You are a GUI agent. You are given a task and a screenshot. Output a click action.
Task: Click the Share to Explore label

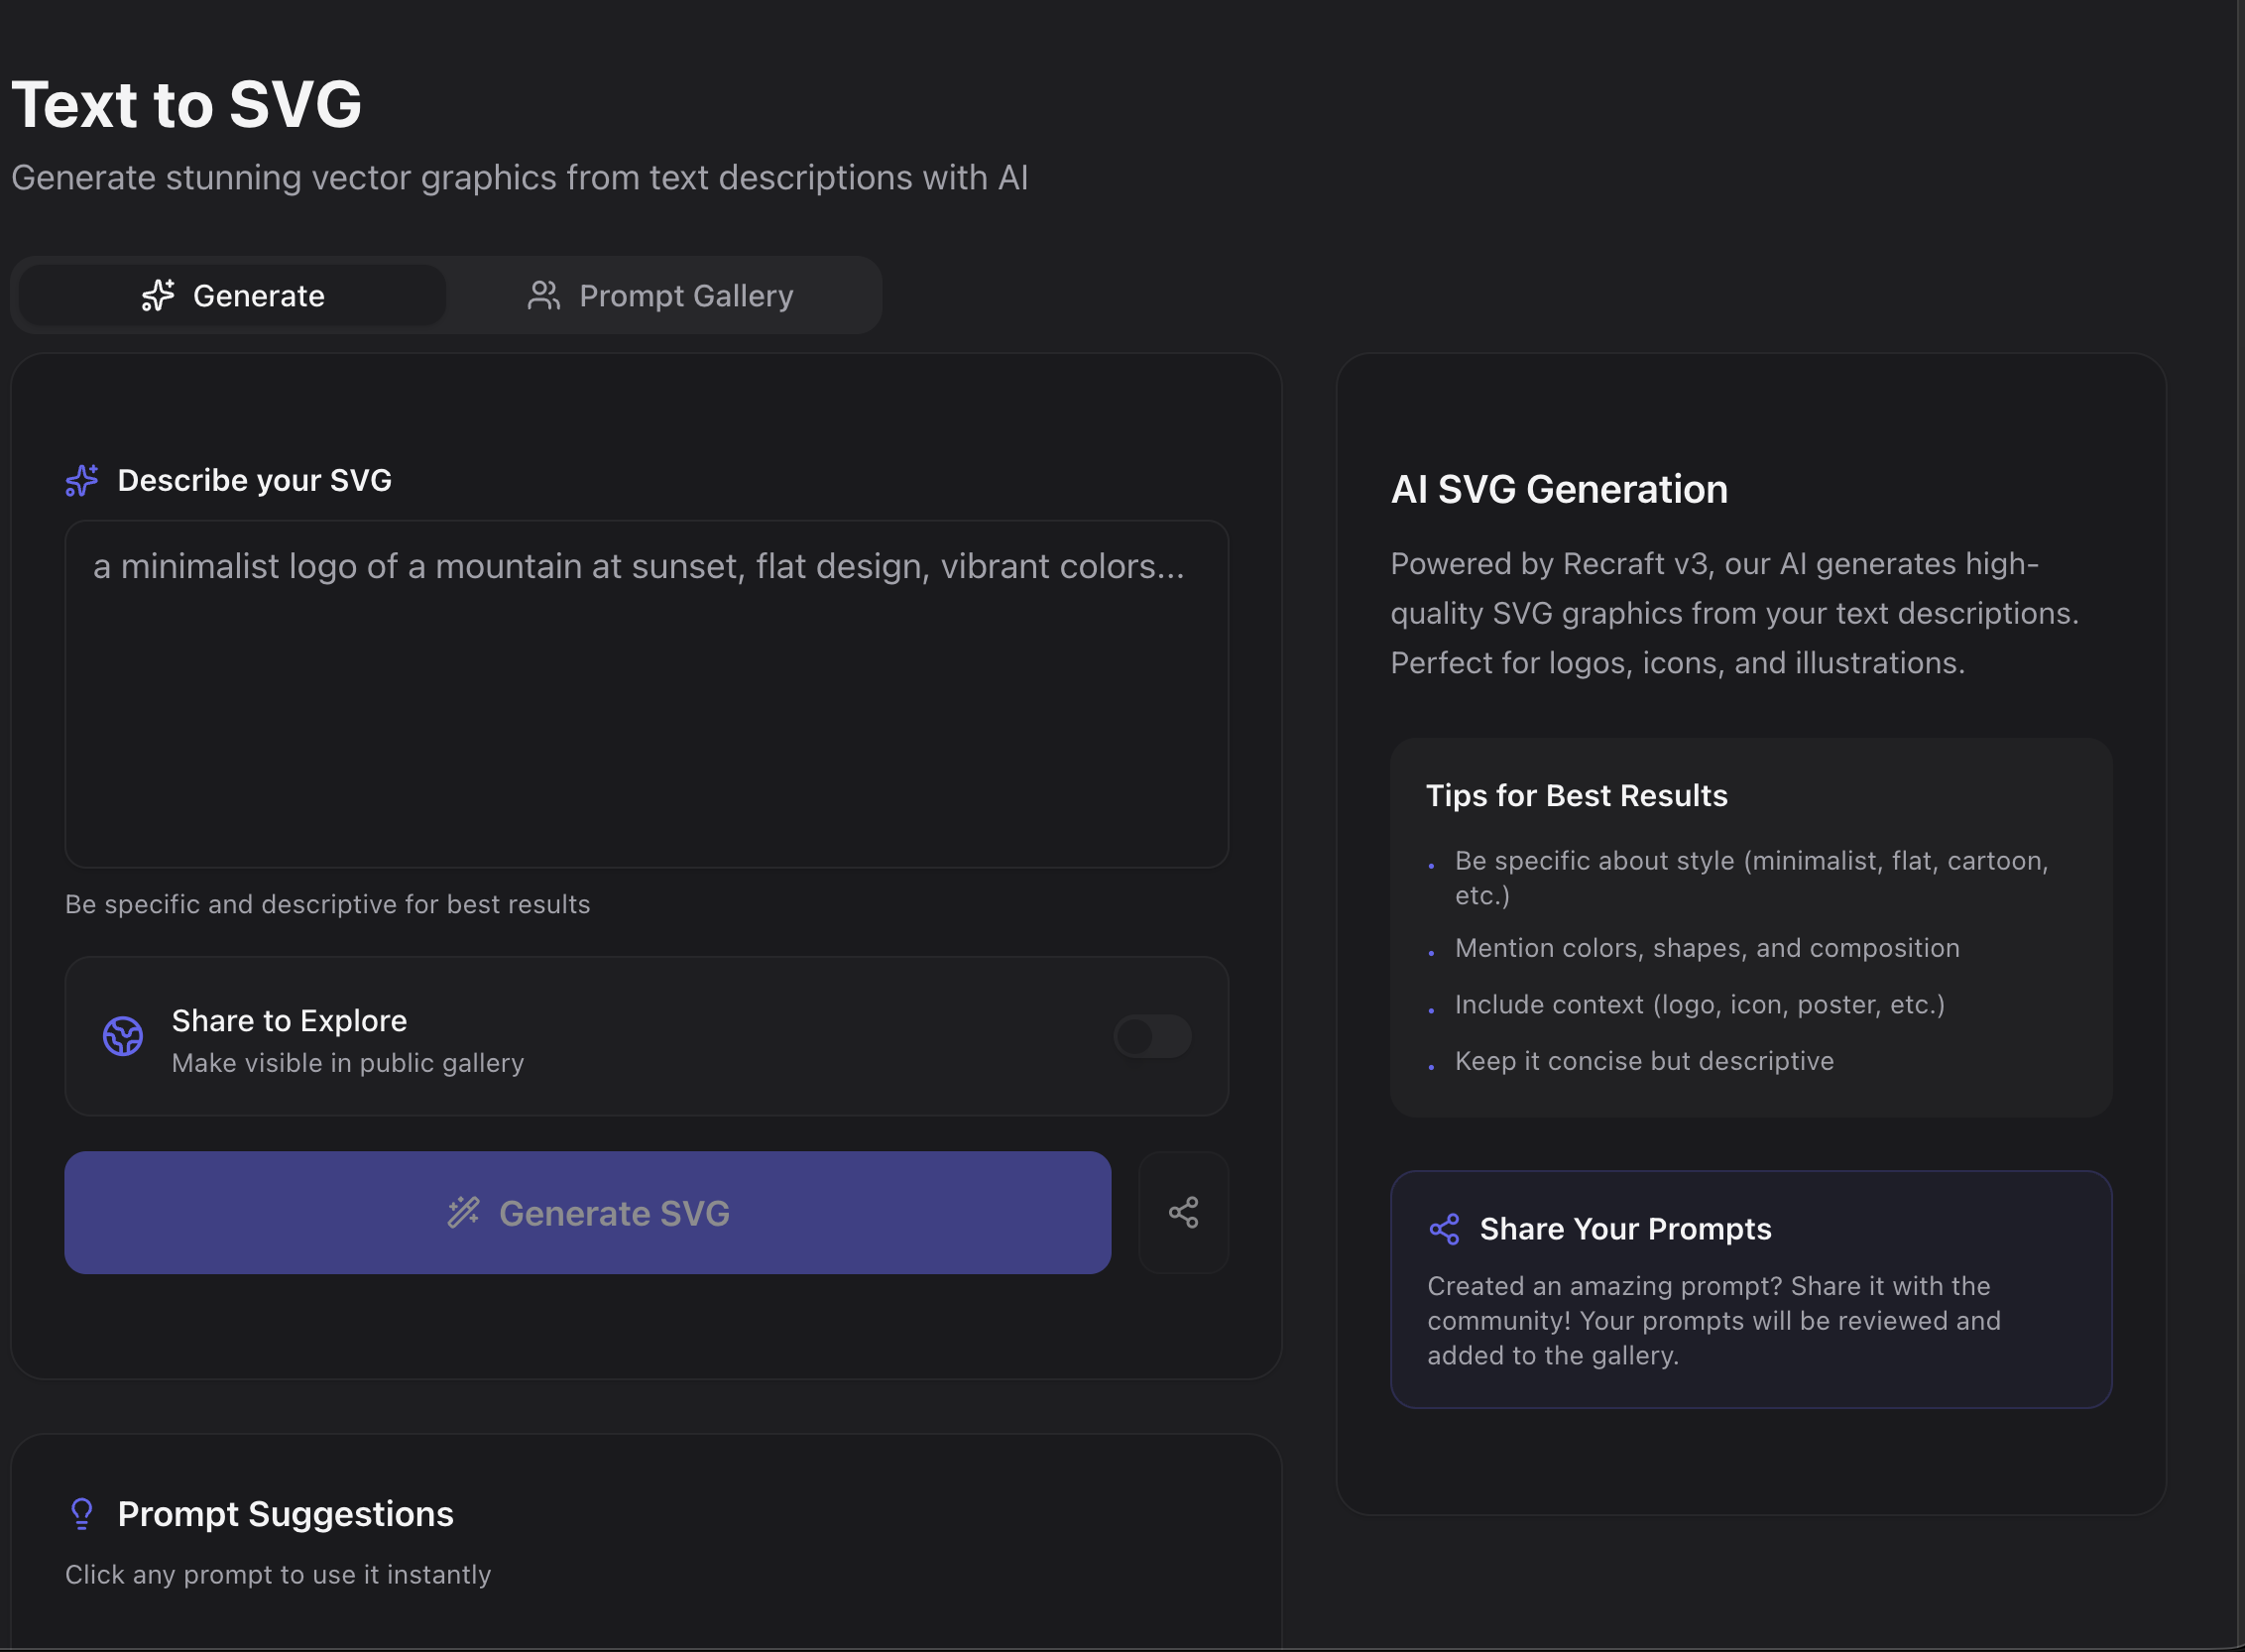point(289,1021)
